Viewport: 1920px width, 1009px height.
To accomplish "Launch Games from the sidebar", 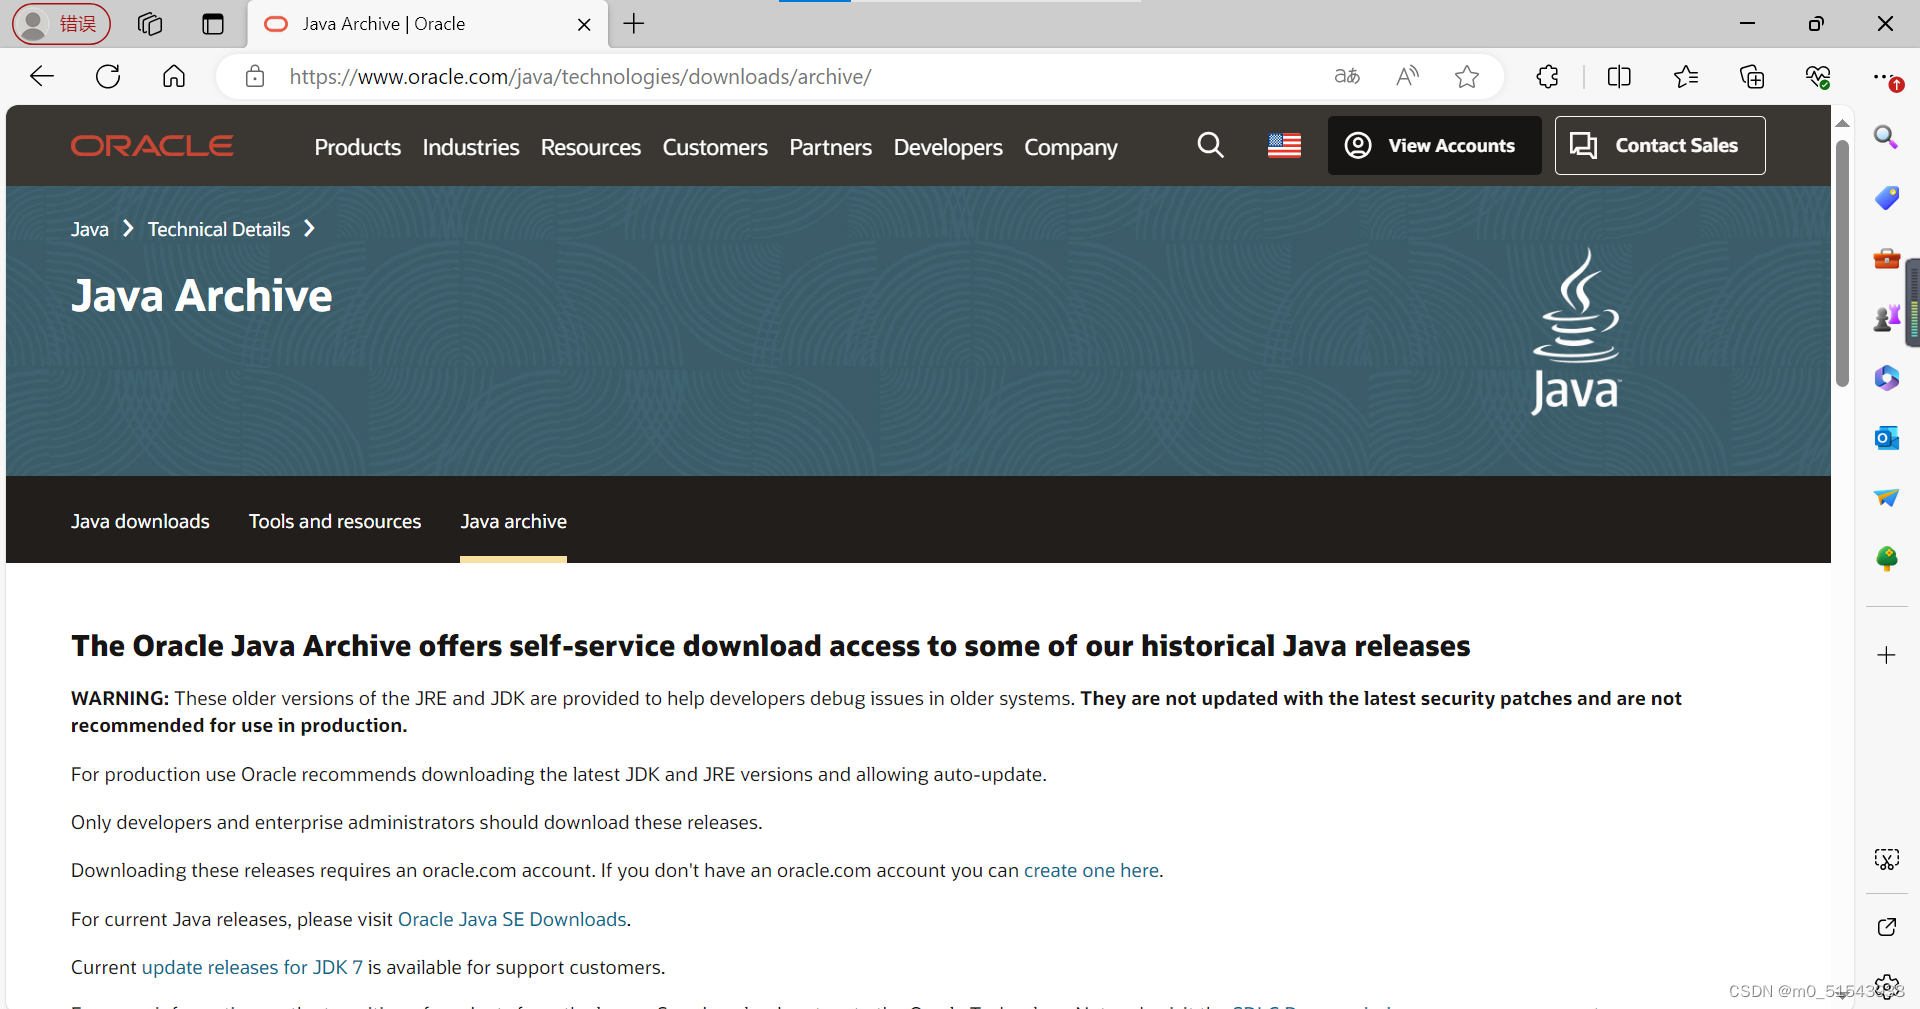I will (x=1886, y=318).
